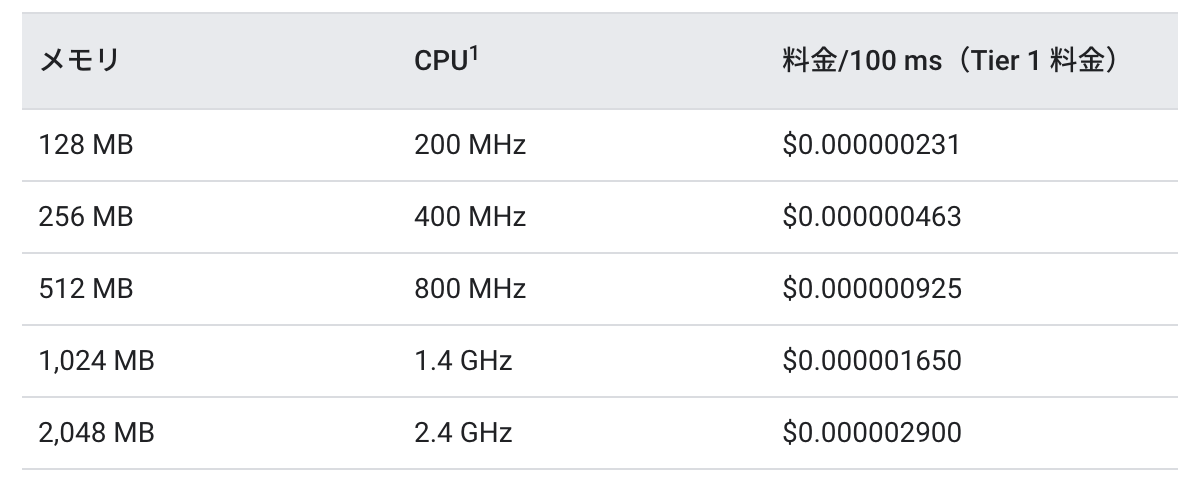Screen dimensions: 1178x490
Task: Click the CPU column header
Action: tap(446, 60)
